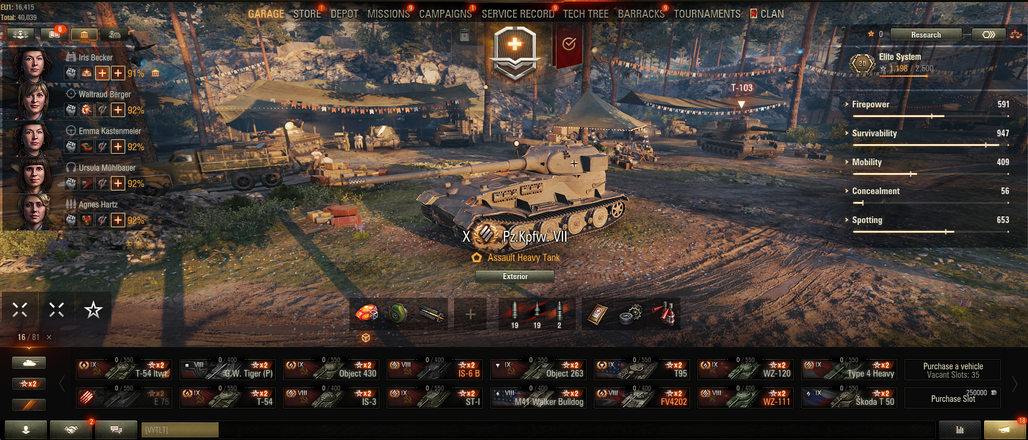Open the chat channels speech bubble icon
The height and width of the screenshot is (440, 1028).
116,430
